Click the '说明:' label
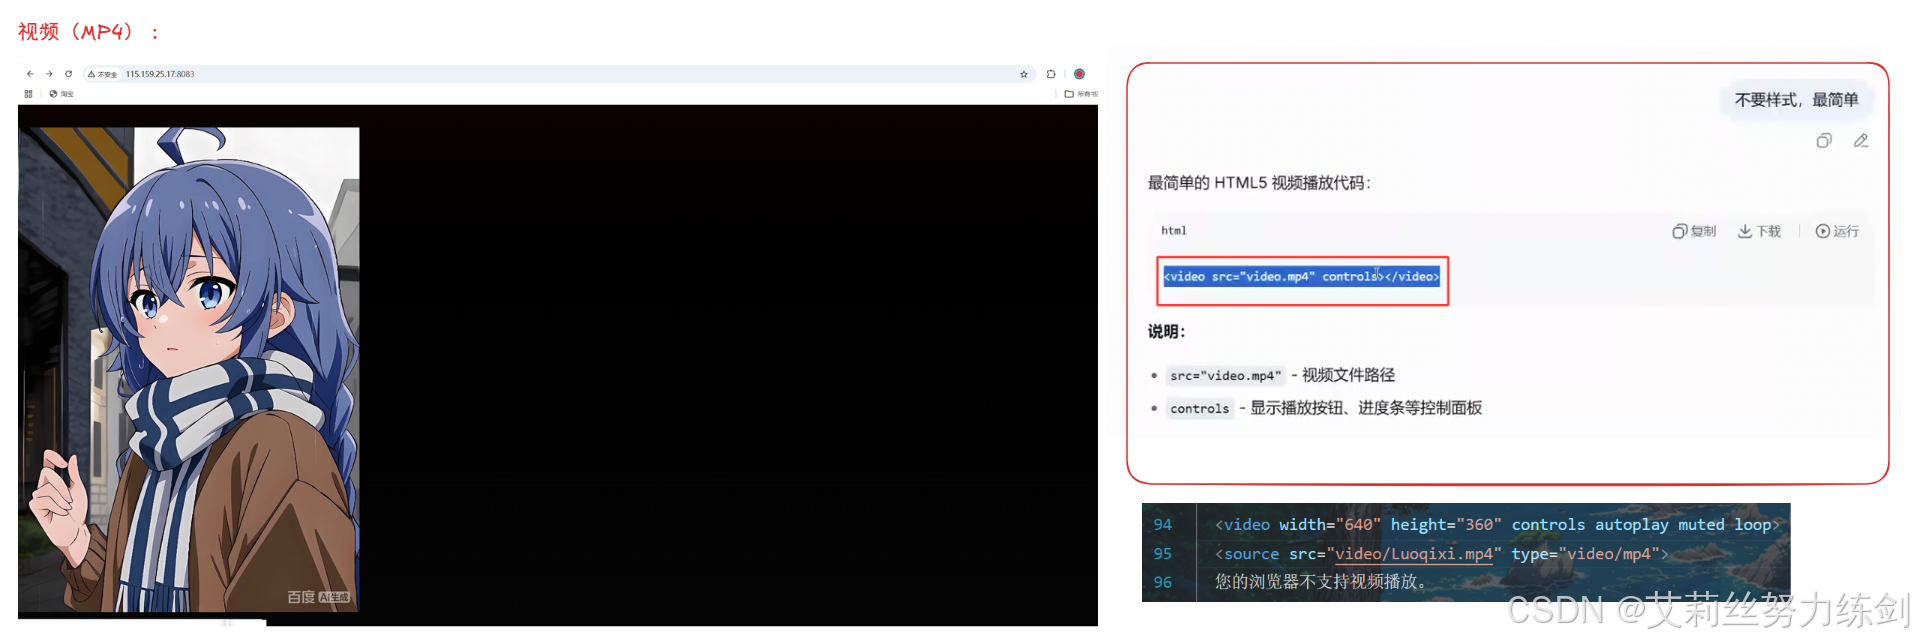Viewport: 1915px width, 642px height. [x=1166, y=332]
